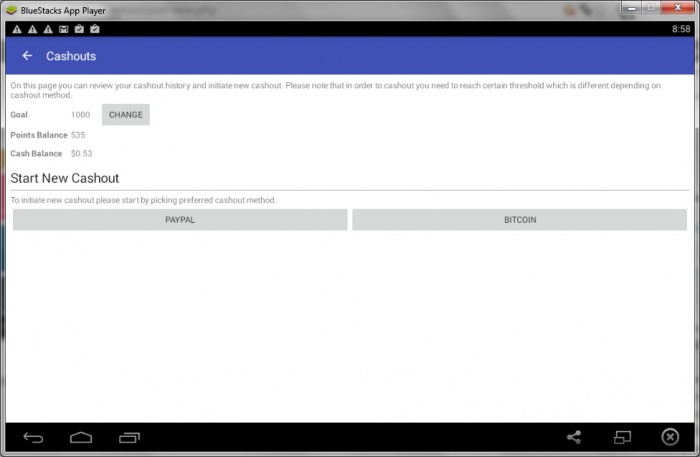Choose PAYPAL as the cashout method
This screenshot has width=700, height=457.
[180, 220]
